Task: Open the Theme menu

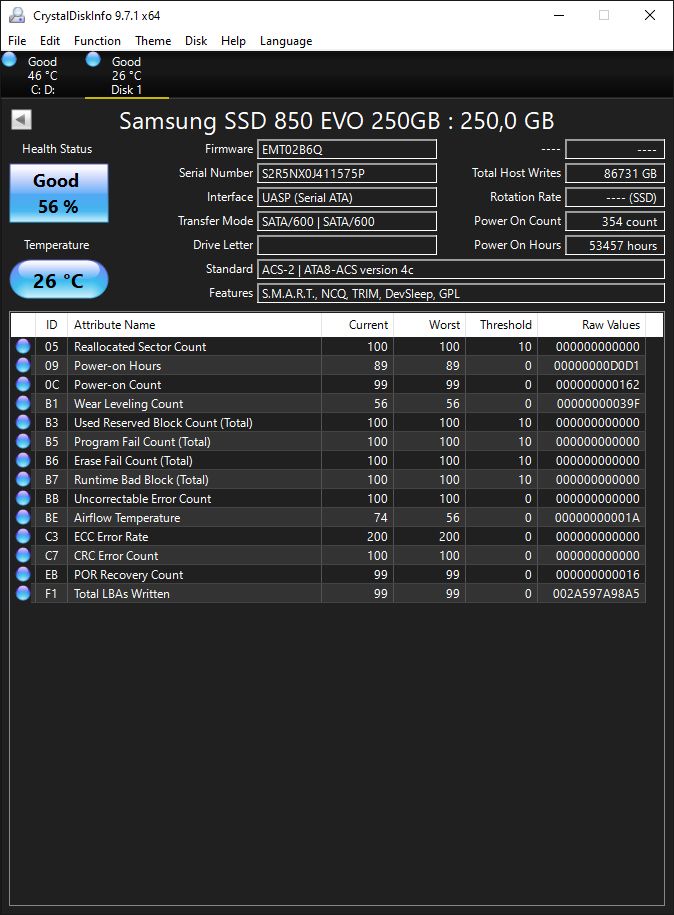Action: [x=153, y=41]
